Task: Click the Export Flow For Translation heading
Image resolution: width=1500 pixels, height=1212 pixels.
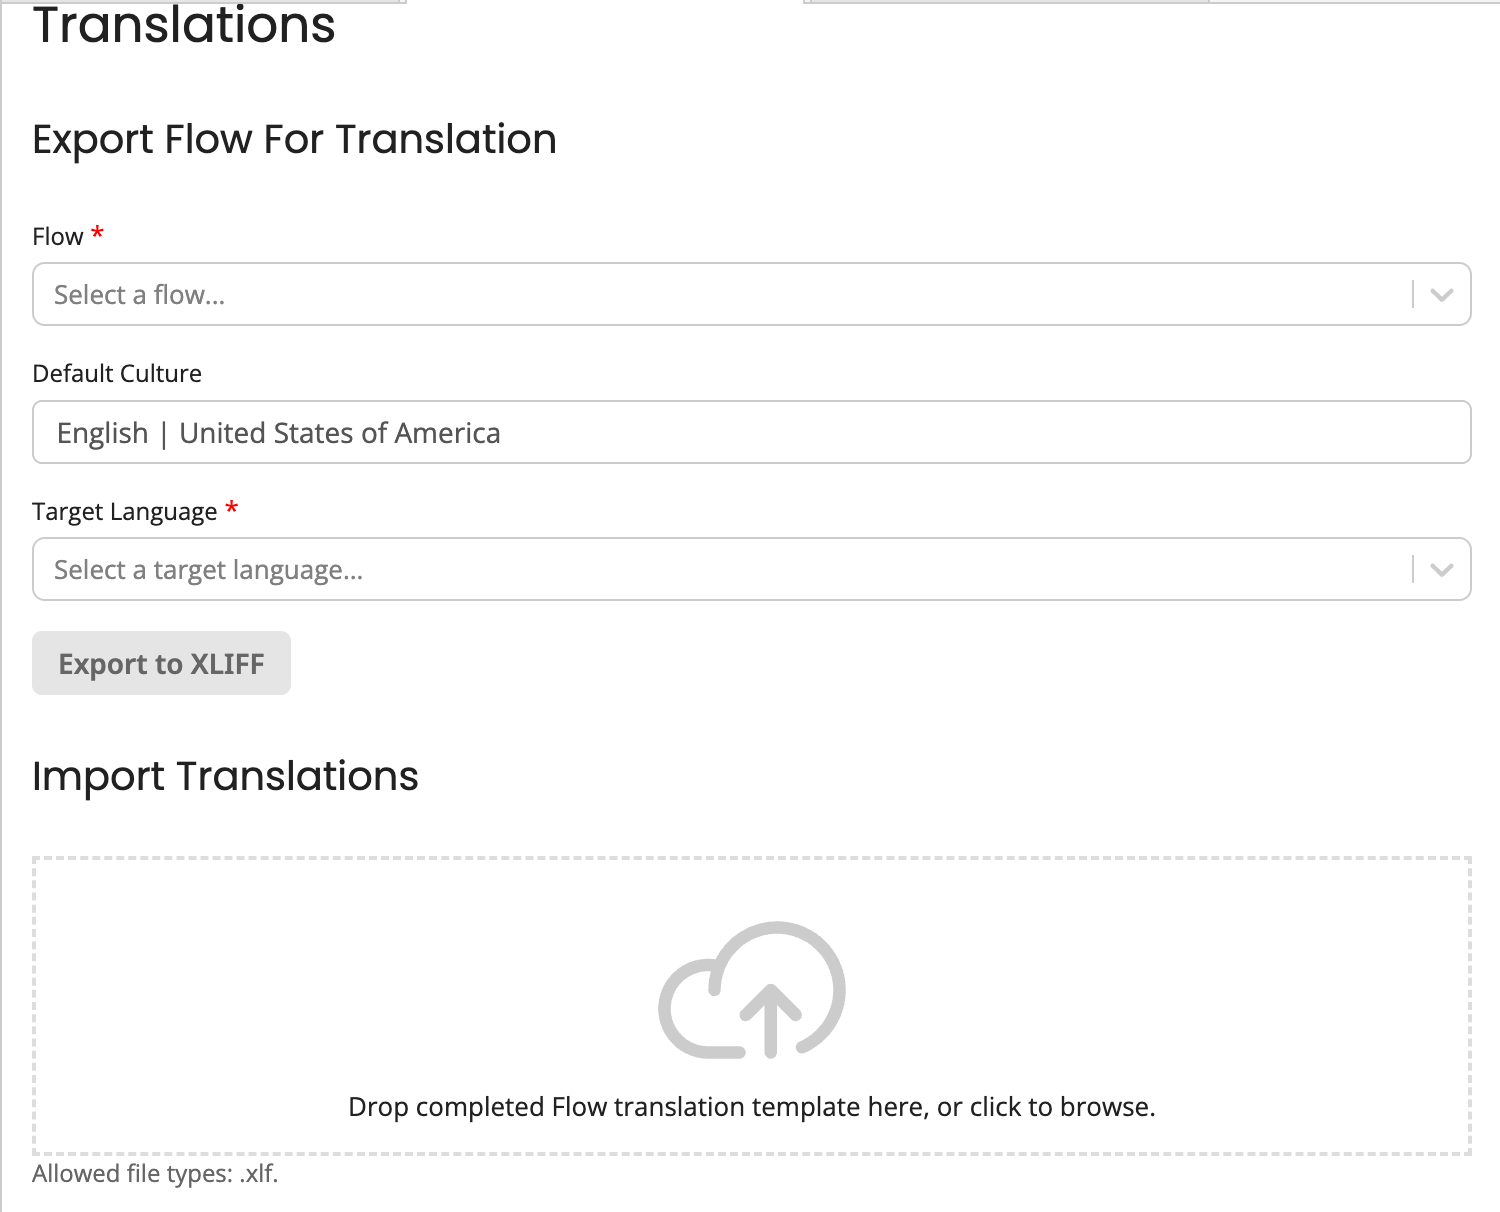Action: click(x=295, y=139)
